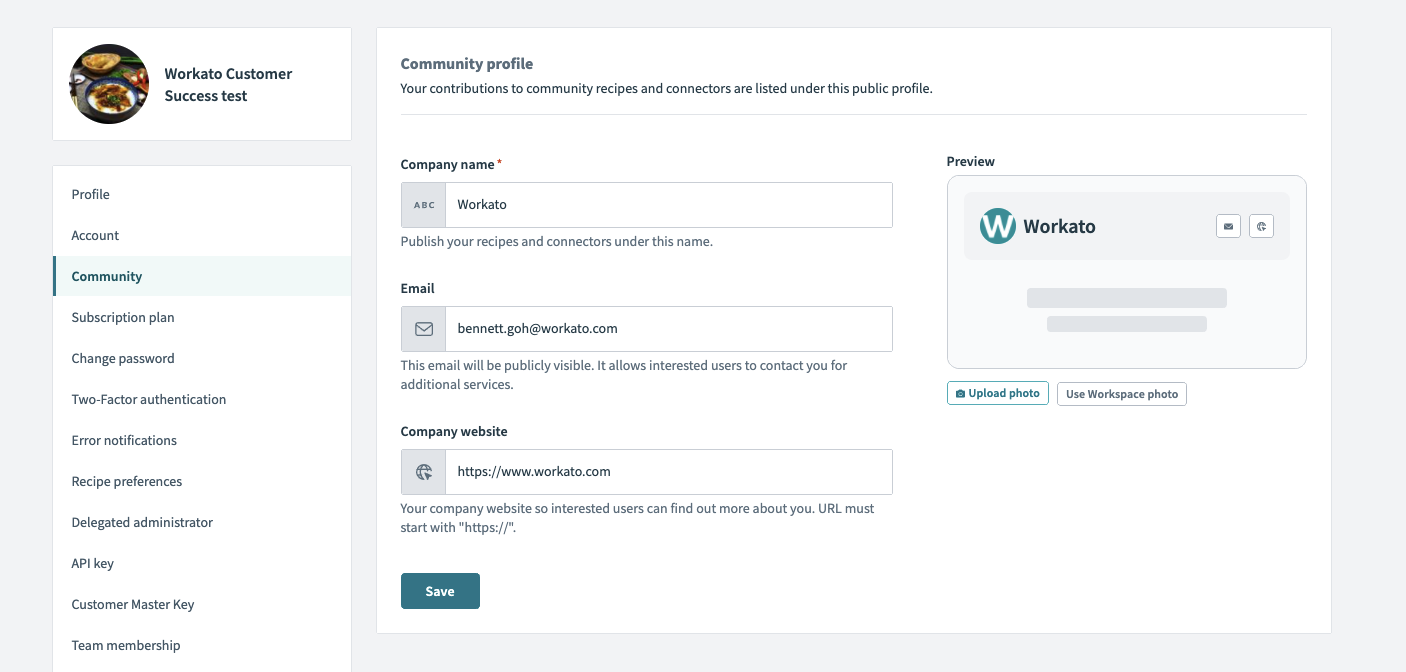Open the Account settings section

95,235
